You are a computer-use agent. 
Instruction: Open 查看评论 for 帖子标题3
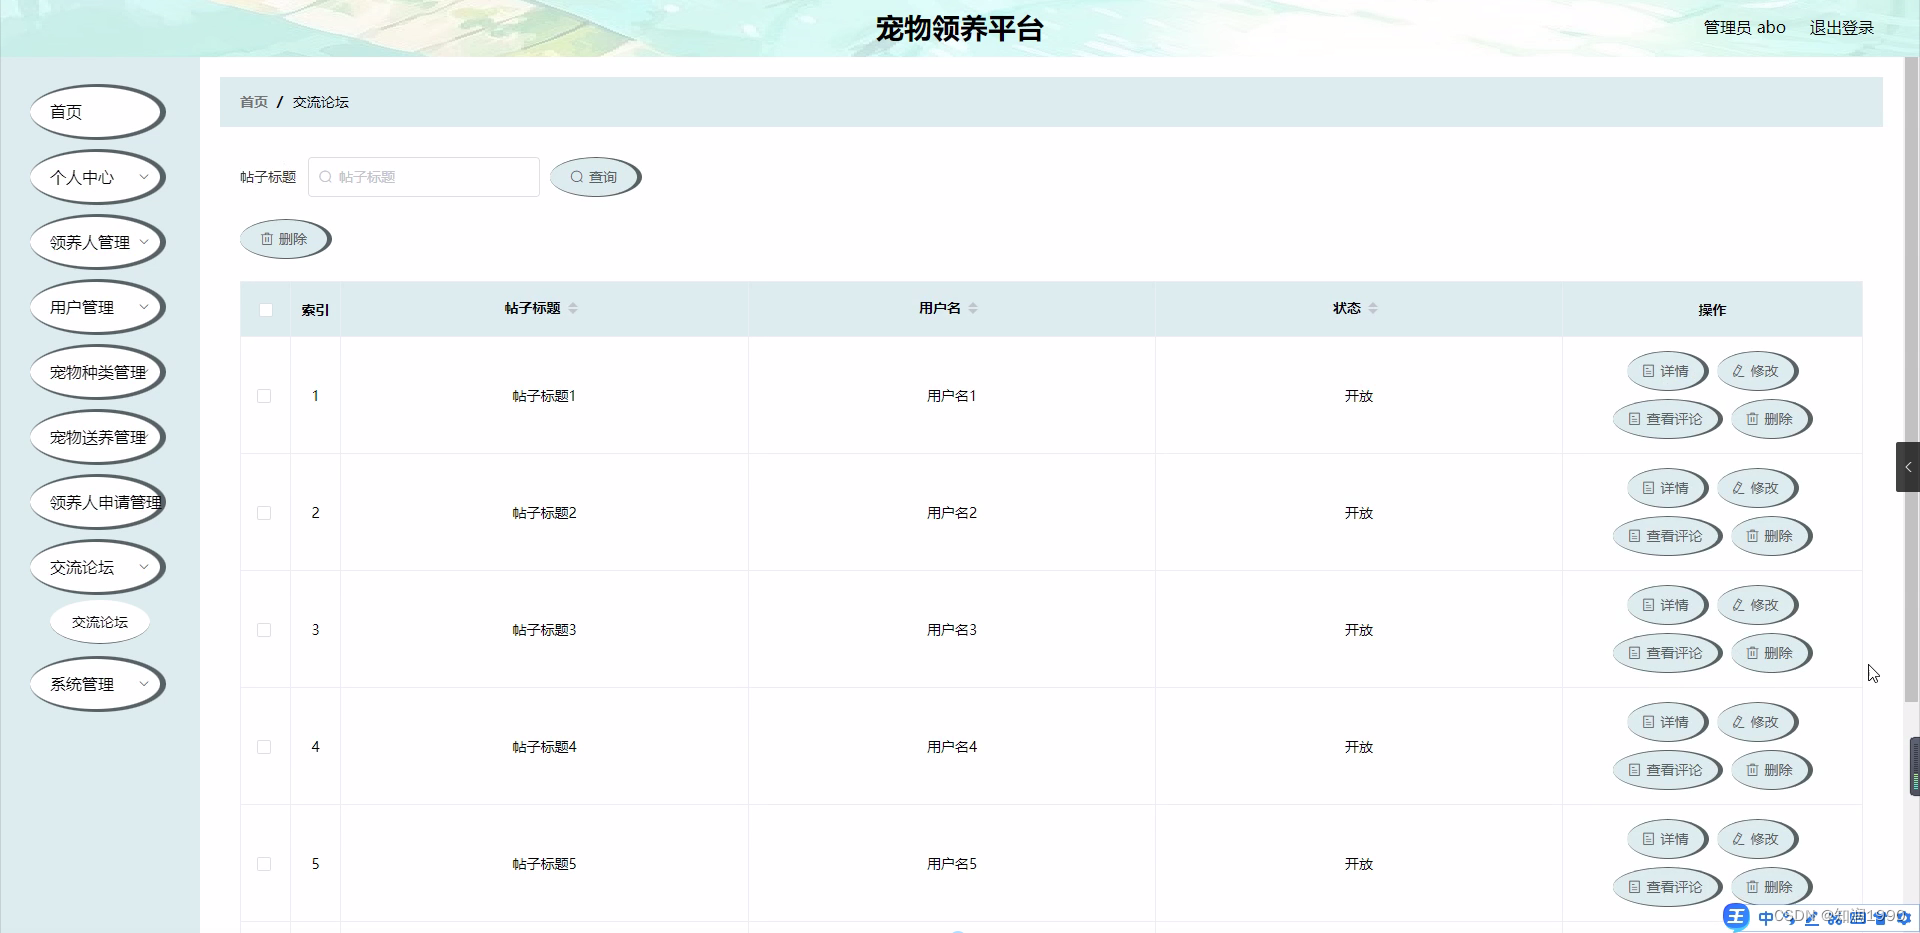(1666, 653)
